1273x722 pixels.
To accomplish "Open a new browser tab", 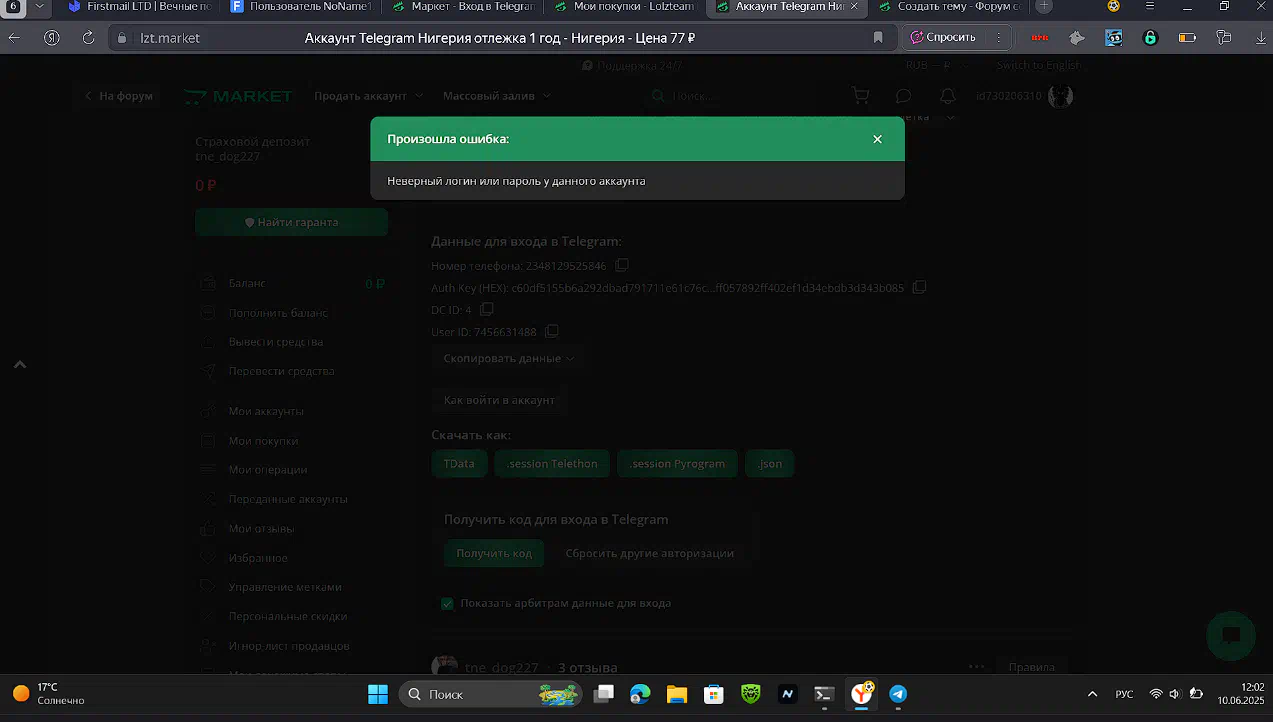I will click(1044, 6).
